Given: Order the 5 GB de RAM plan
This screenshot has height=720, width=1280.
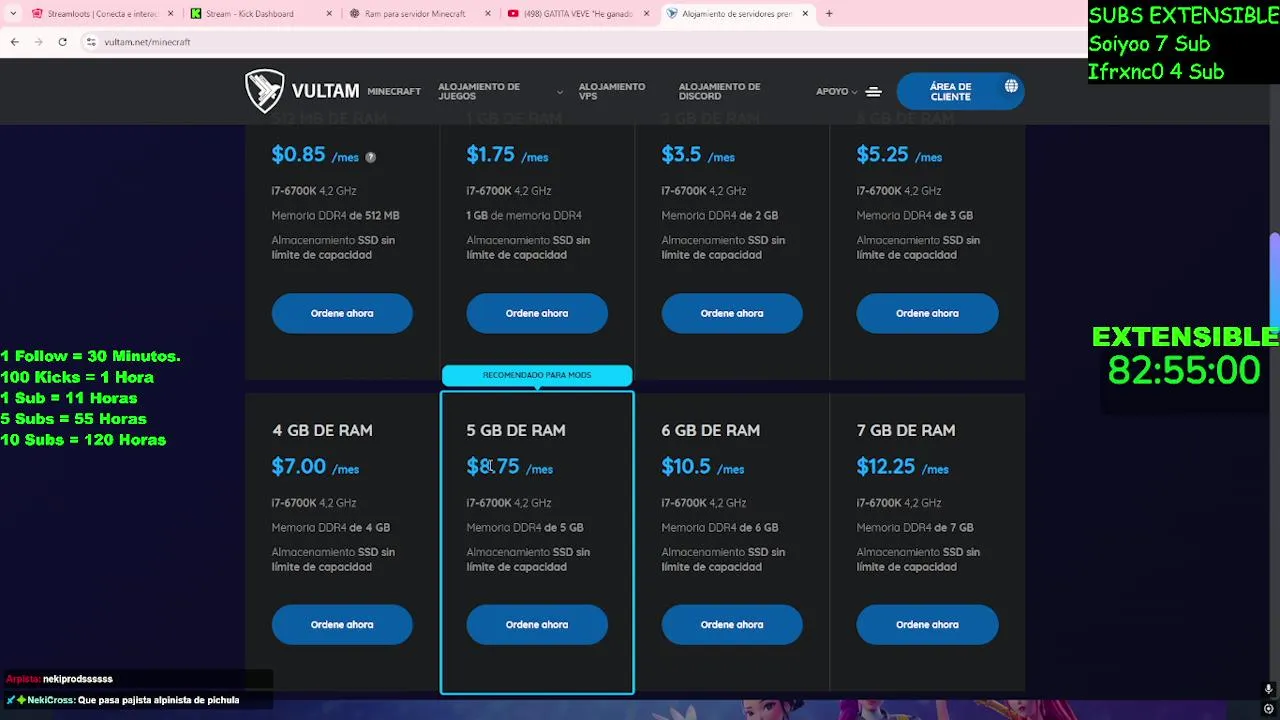Looking at the screenshot, I should (536, 625).
